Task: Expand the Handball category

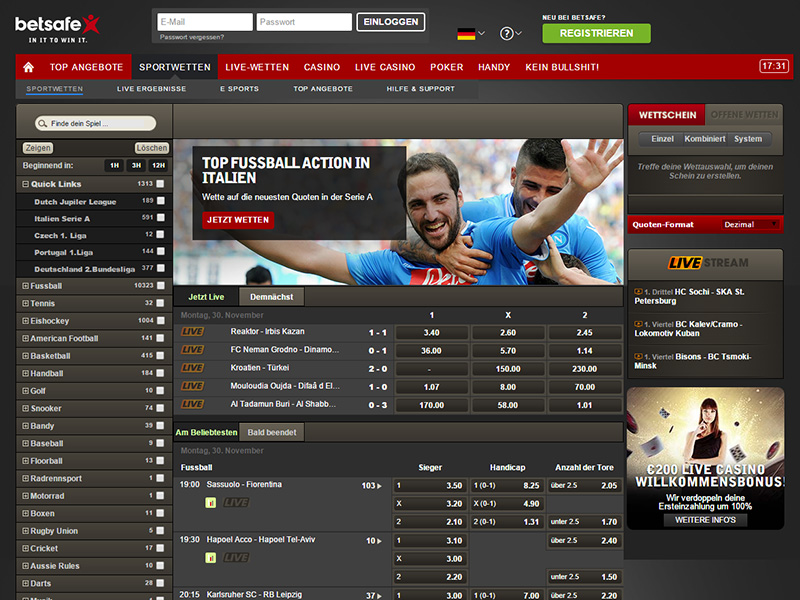Action: coord(25,373)
